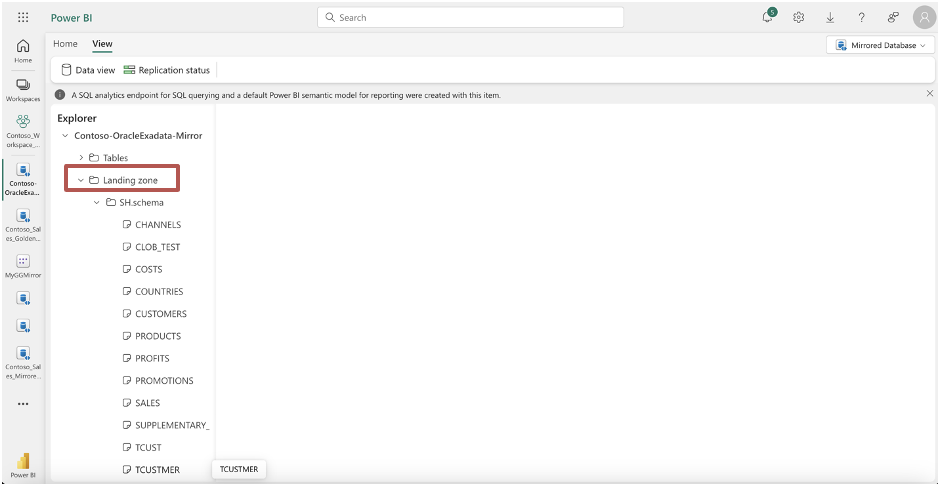Dismiss the SQL analytics endpoint notification
940x484 pixels.
(930, 94)
